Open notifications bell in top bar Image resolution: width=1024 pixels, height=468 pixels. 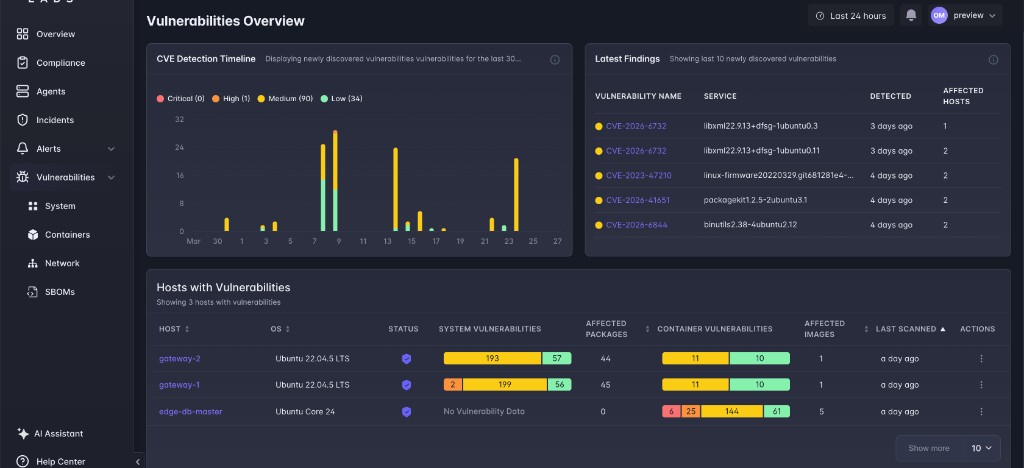click(911, 15)
